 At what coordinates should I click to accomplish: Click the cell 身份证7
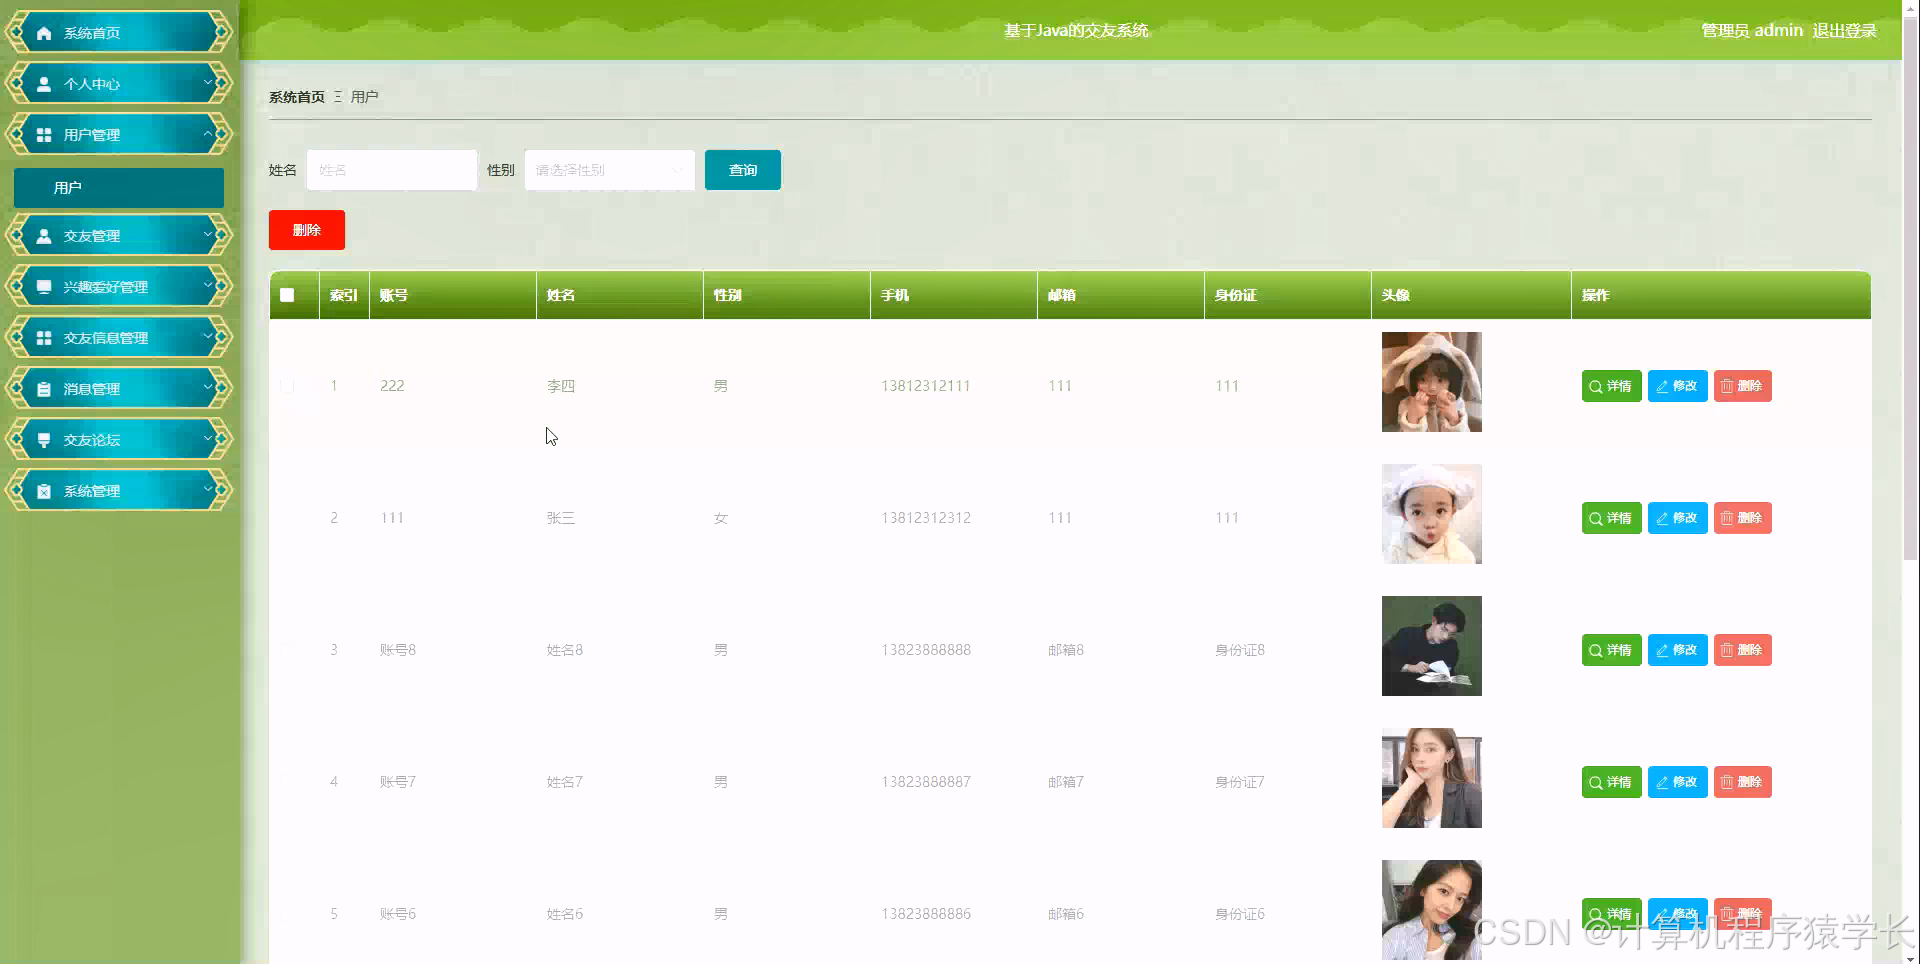coord(1240,782)
